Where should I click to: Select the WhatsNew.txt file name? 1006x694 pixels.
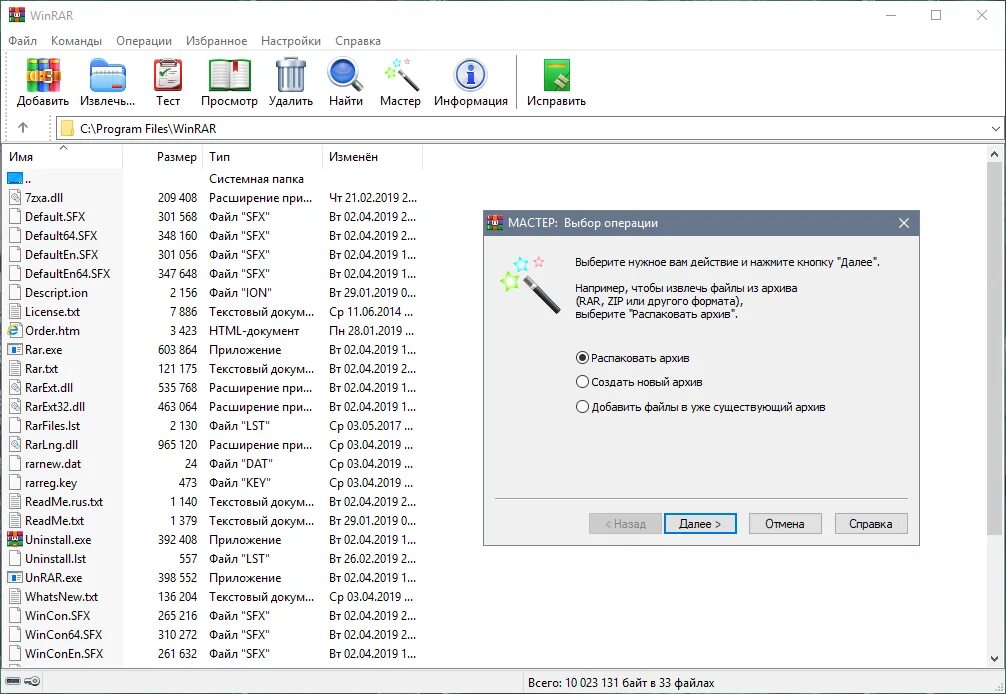click(62, 597)
